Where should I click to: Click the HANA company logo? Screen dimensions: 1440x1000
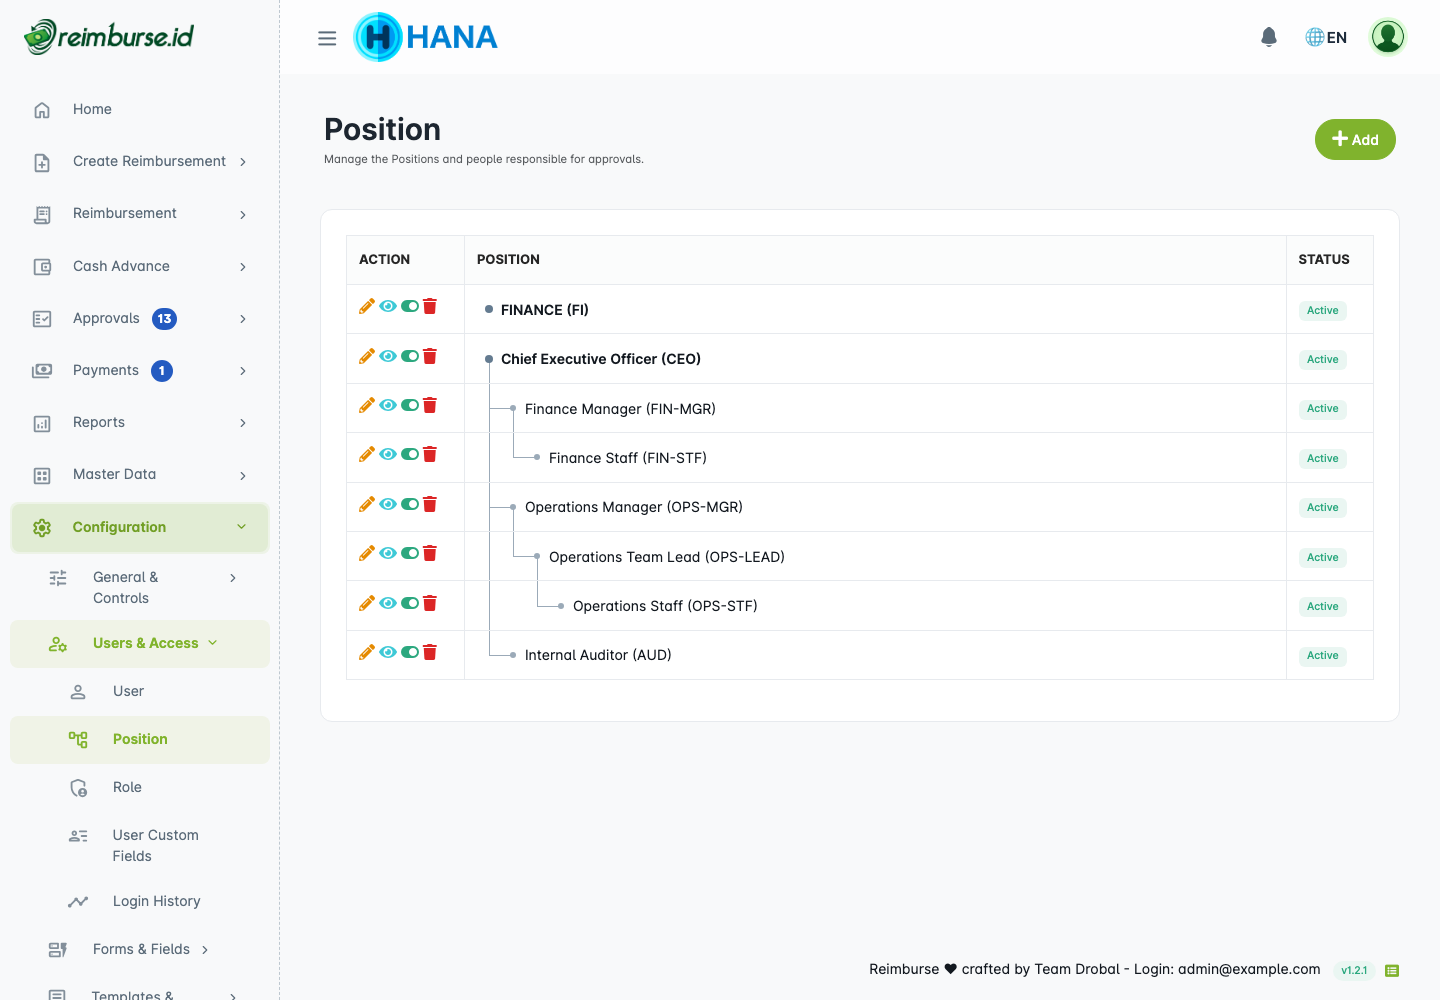tap(426, 37)
